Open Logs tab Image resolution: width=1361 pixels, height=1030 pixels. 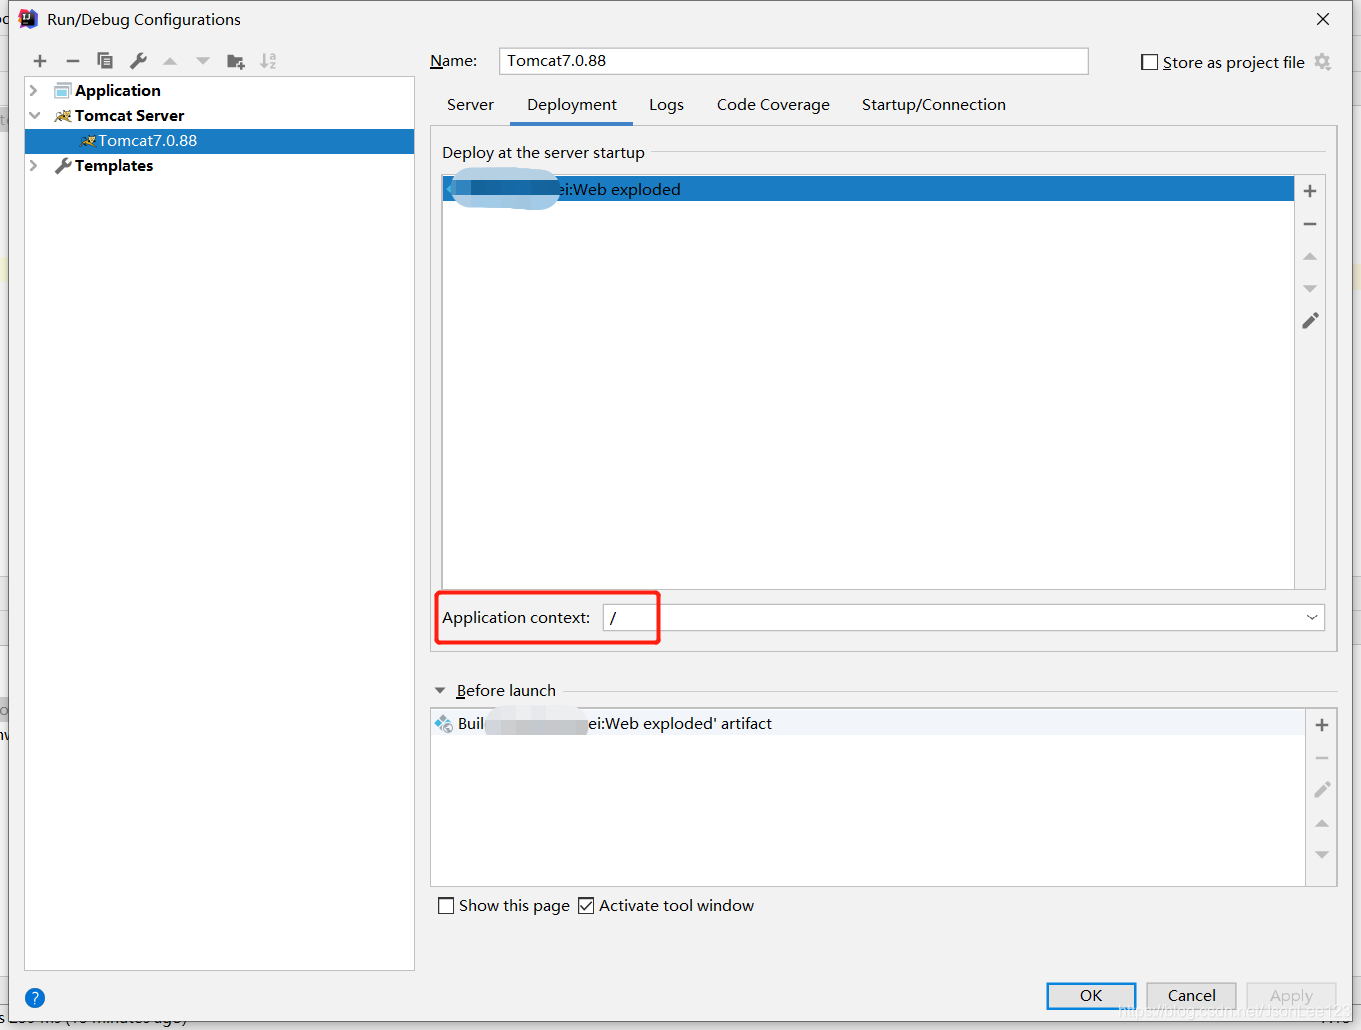coord(666,105)
